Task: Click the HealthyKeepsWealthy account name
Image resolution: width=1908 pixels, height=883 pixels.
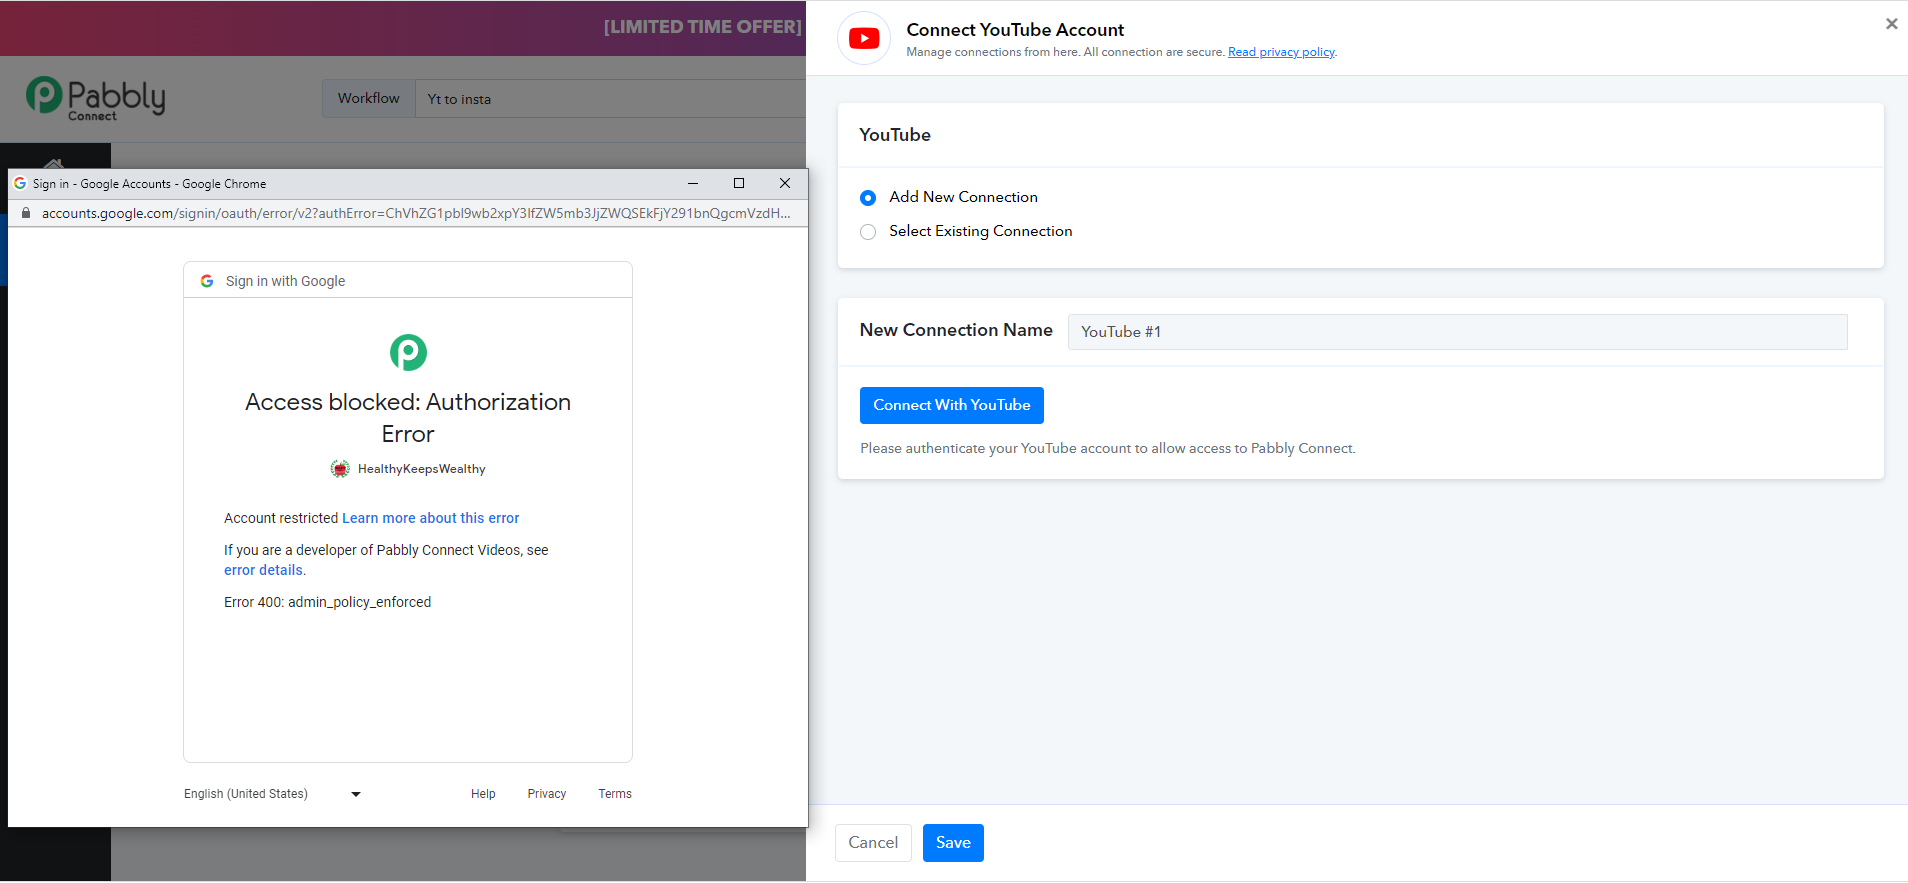Action: pyautogui.click(x=422, y=469)
